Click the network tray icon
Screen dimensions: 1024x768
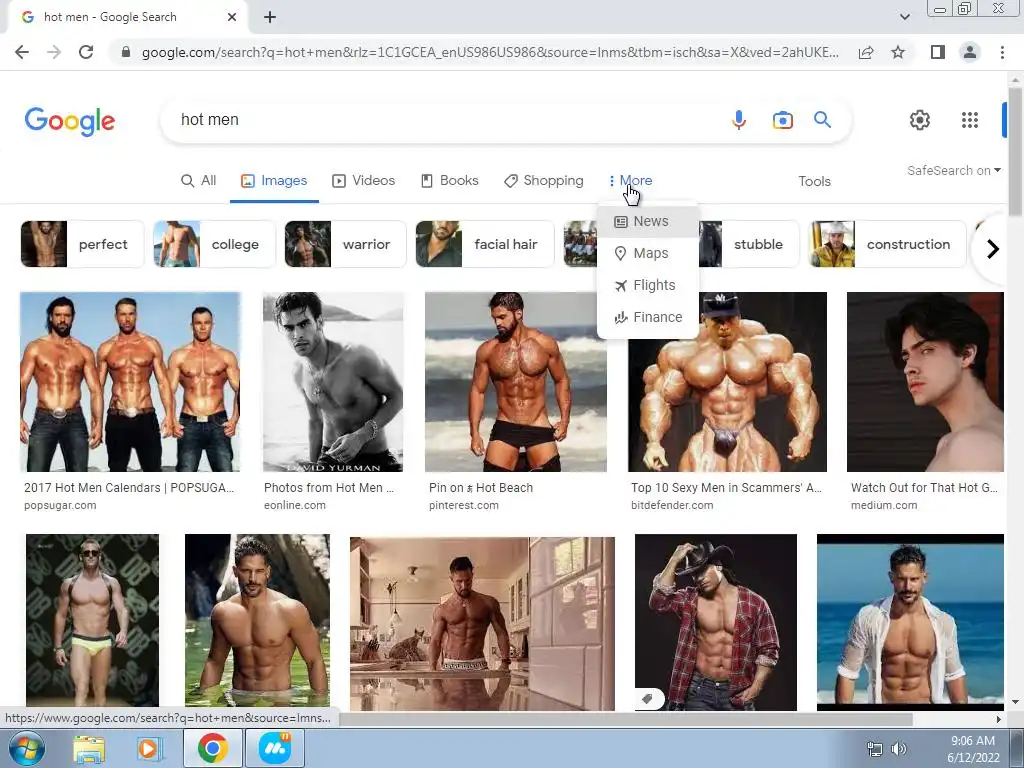(x=874, y=749)
